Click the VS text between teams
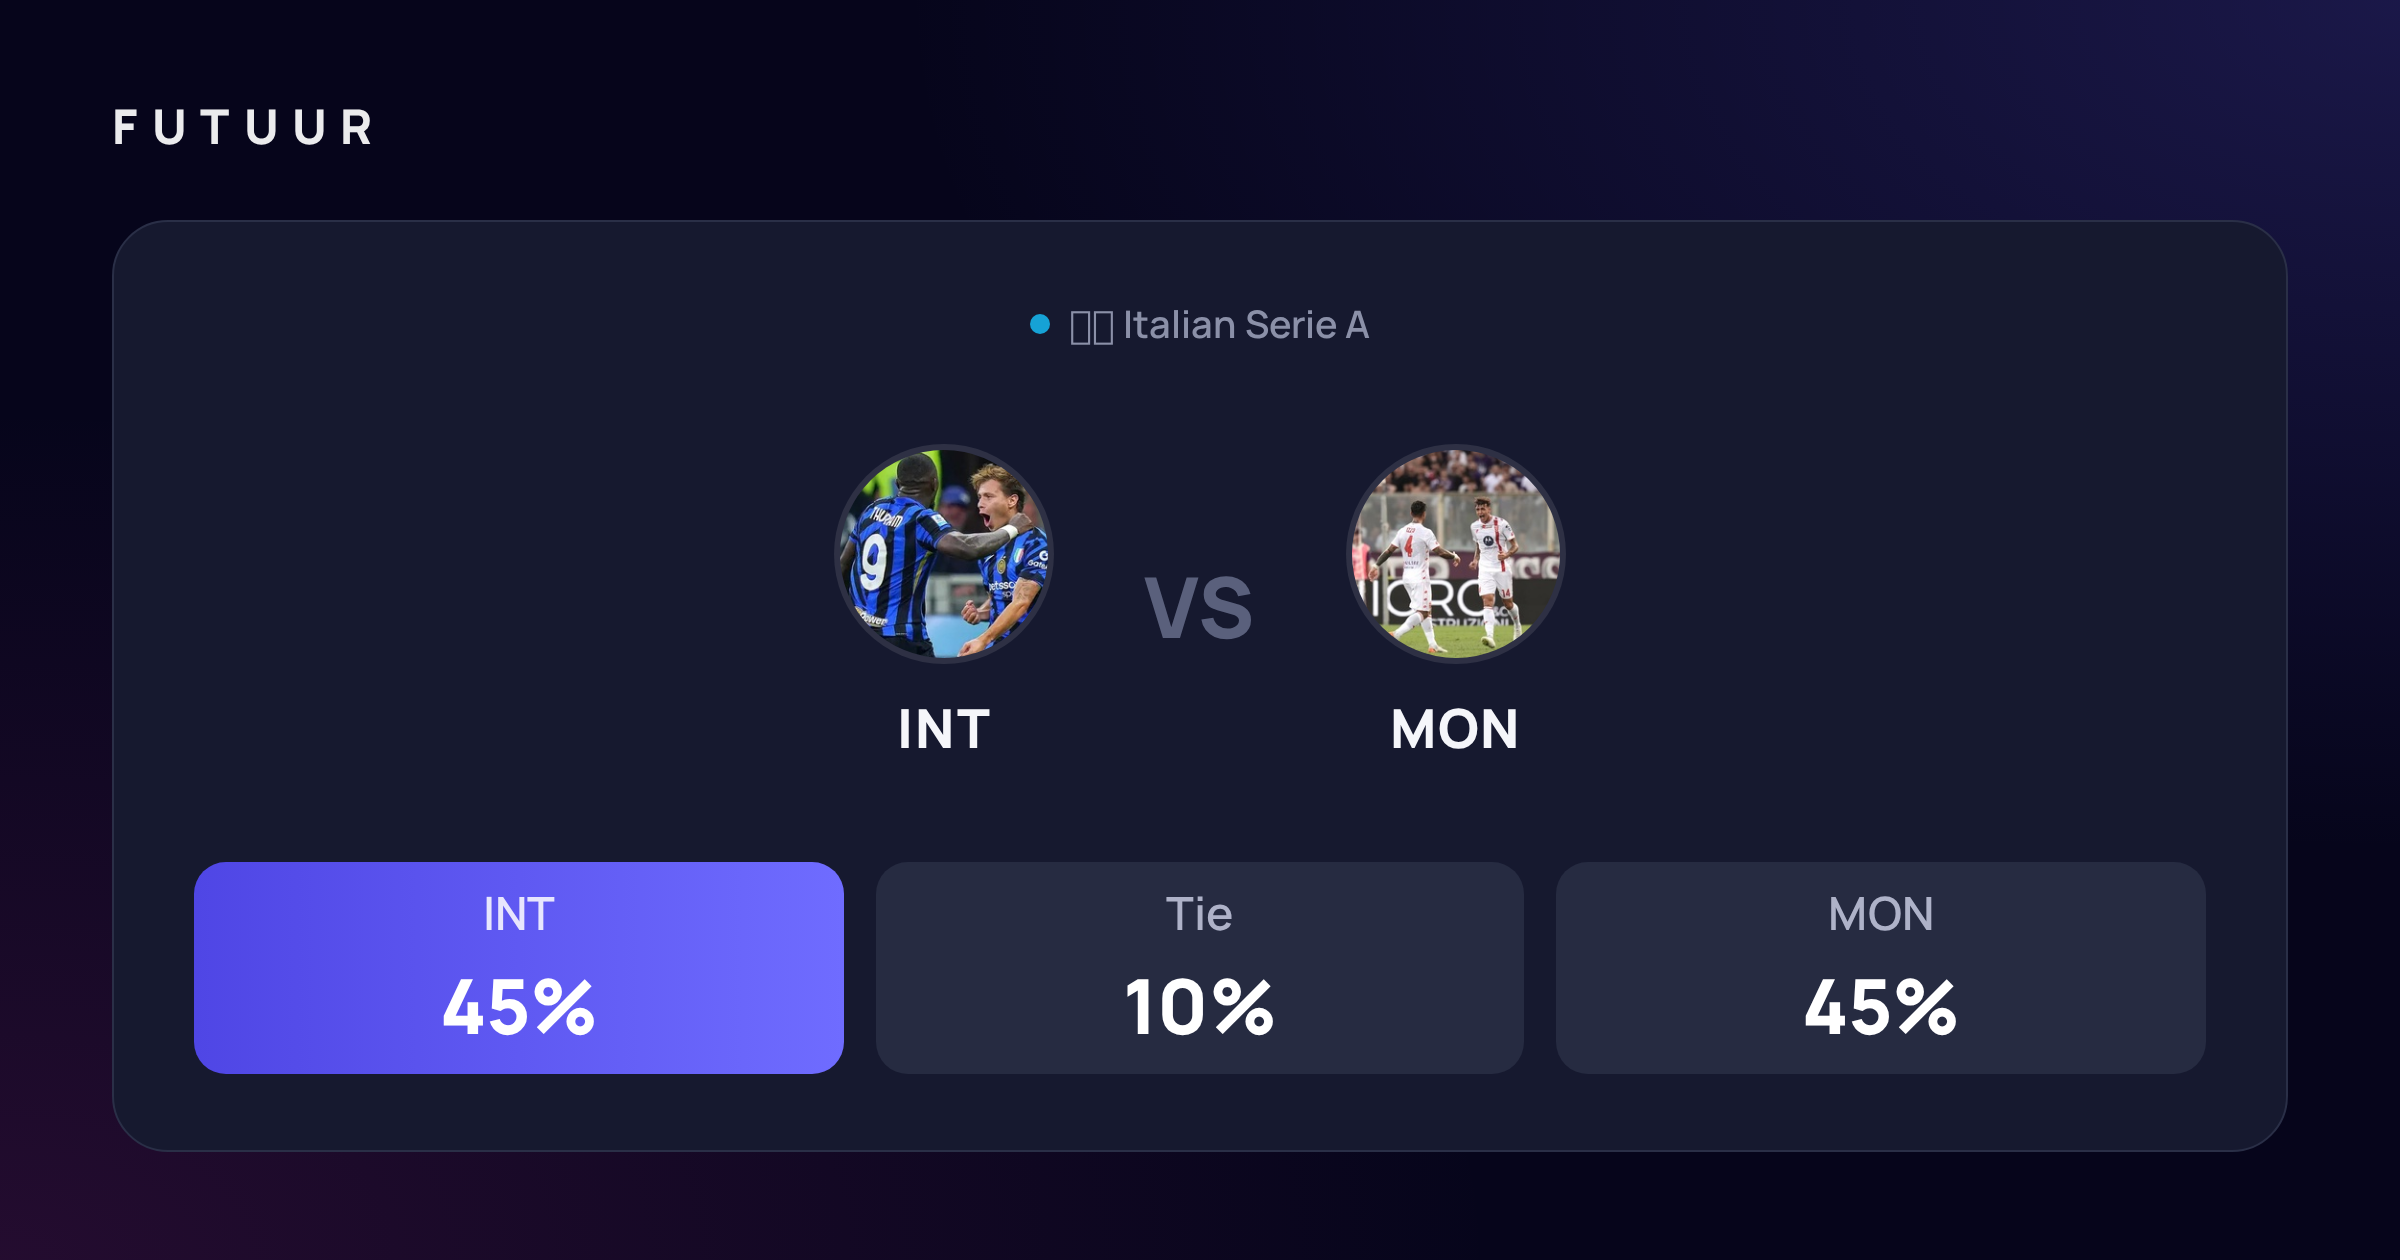The width and height of the screenshot is (2400, 1260). pos(1198,608)
